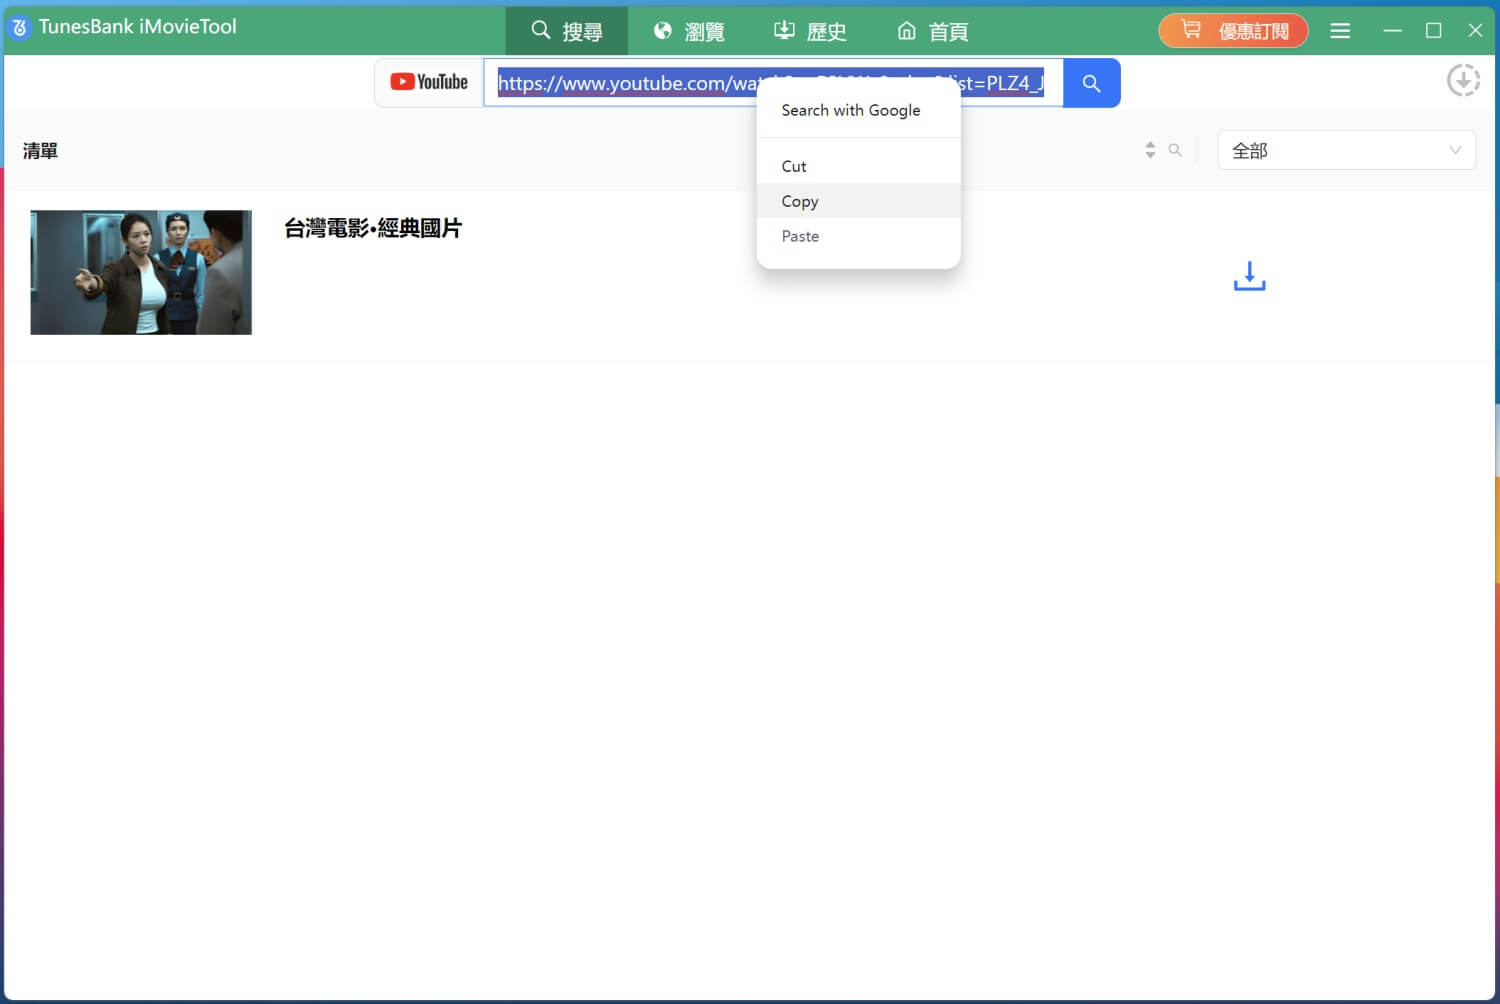Download the 台灣電影·經典國片 video
1500x1004 pixels.
[x=1248, y=276]
